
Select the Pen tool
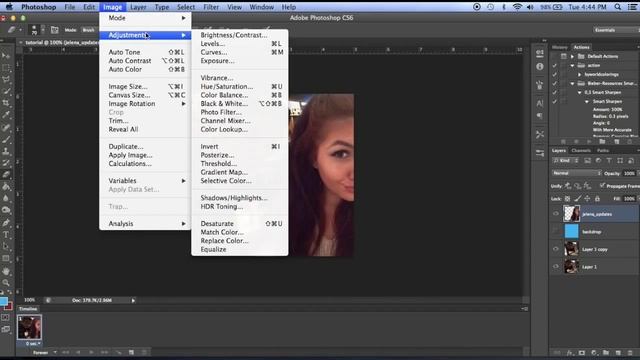tap(6, 222)
